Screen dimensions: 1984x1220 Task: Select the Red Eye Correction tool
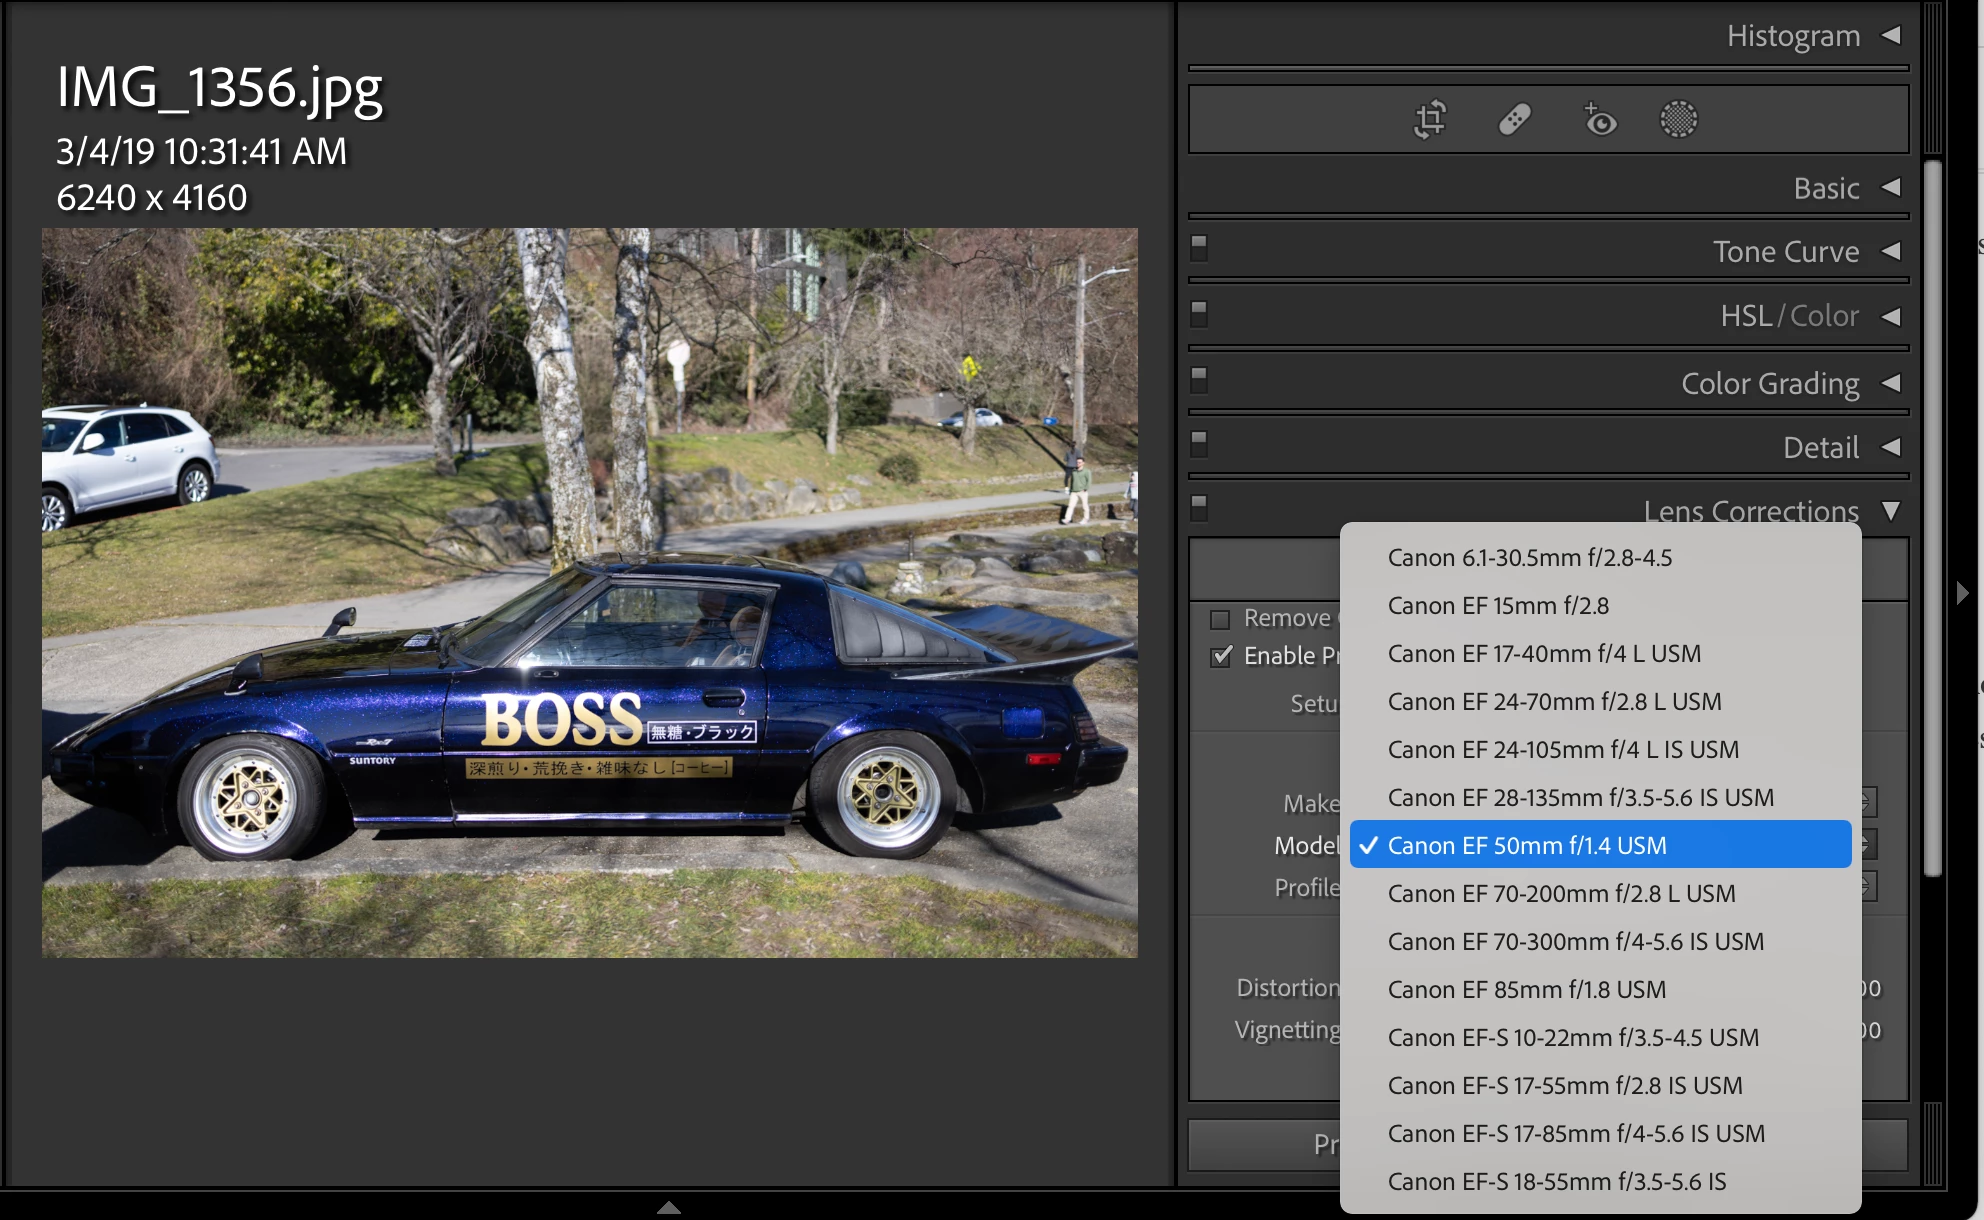[1599, 120]
